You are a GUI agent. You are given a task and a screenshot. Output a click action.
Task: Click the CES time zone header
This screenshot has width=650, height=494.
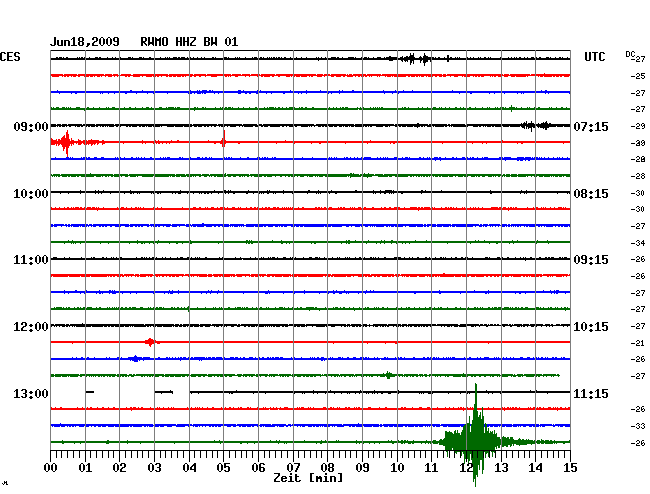(10, 57)
